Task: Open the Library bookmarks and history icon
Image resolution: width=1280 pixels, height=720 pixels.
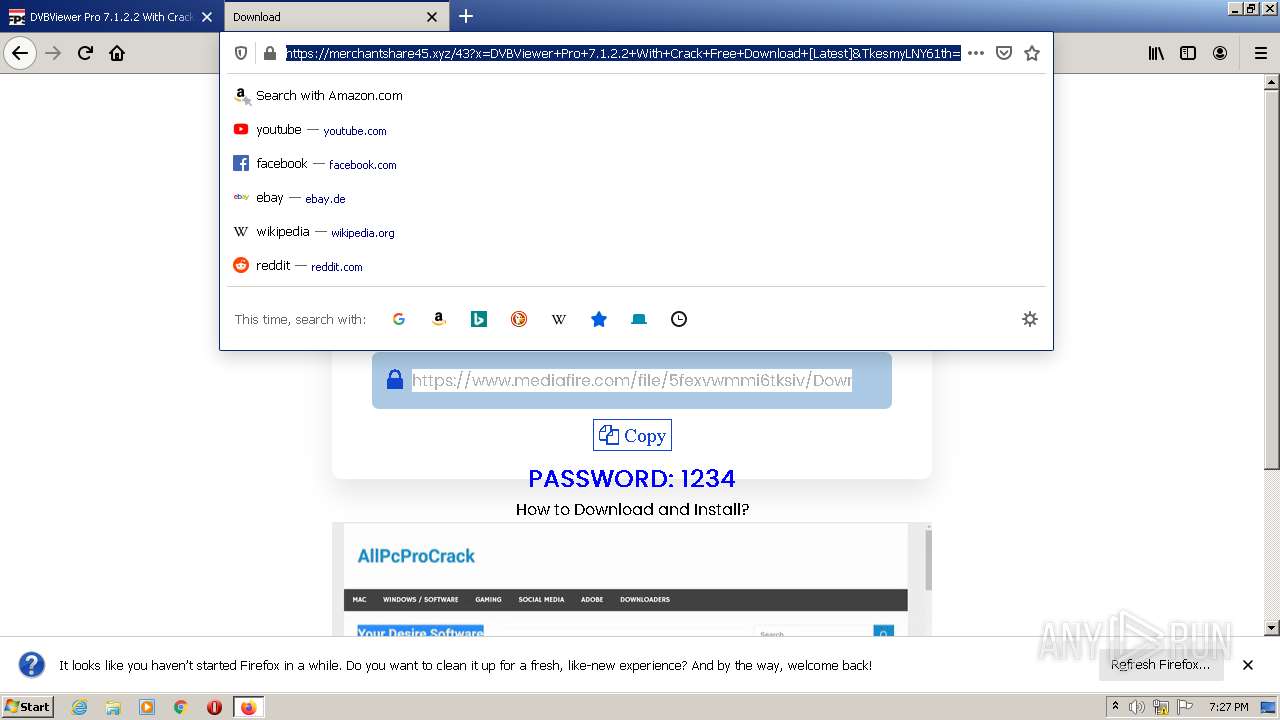Action: coord(1156,53)
